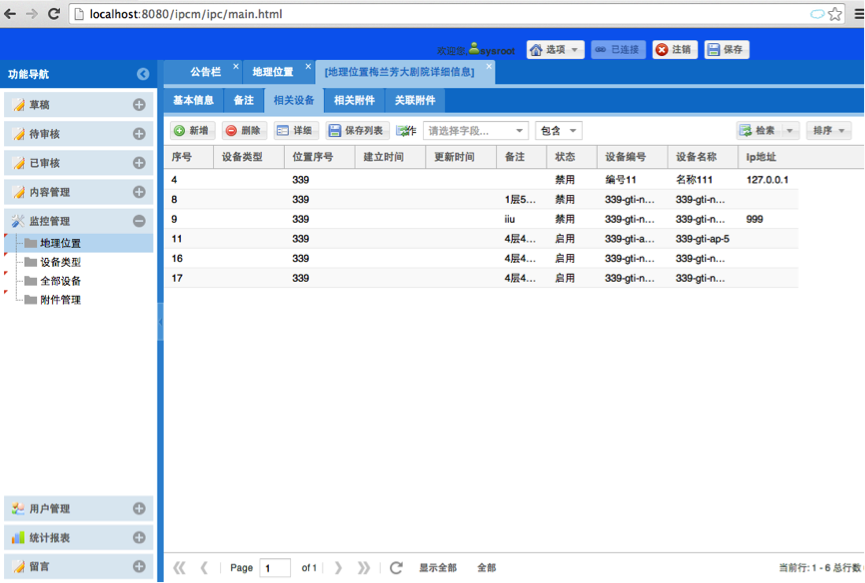Expand the 内容管理 section
The image size is (865, 583).
139,192
